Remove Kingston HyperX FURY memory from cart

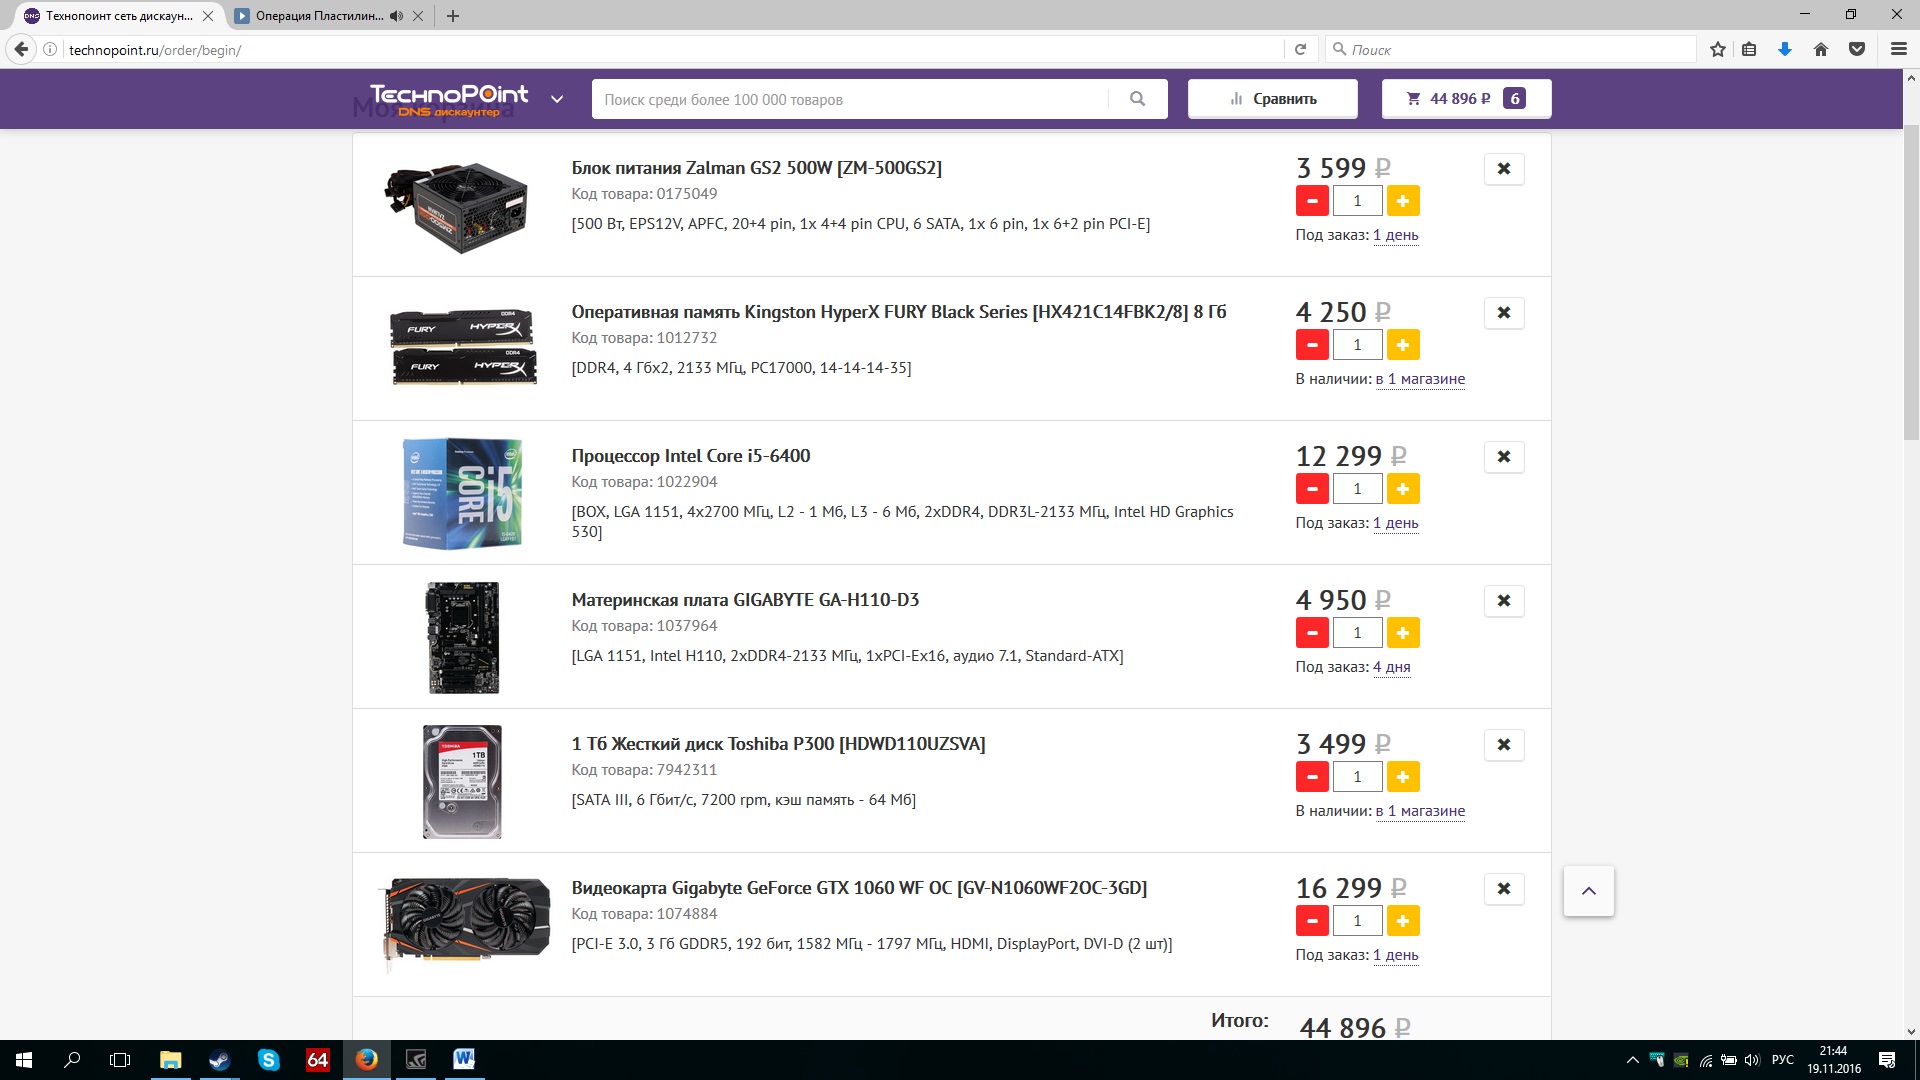tap(1504, 313)
